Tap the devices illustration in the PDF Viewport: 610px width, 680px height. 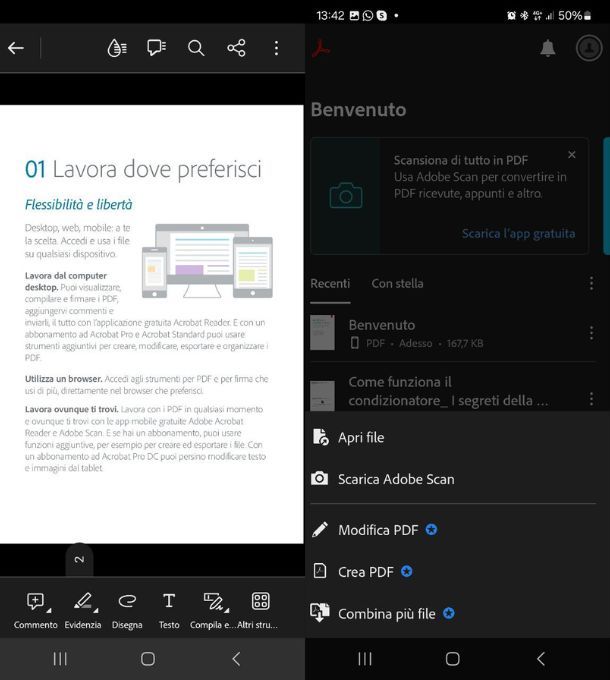click(207, 261)
